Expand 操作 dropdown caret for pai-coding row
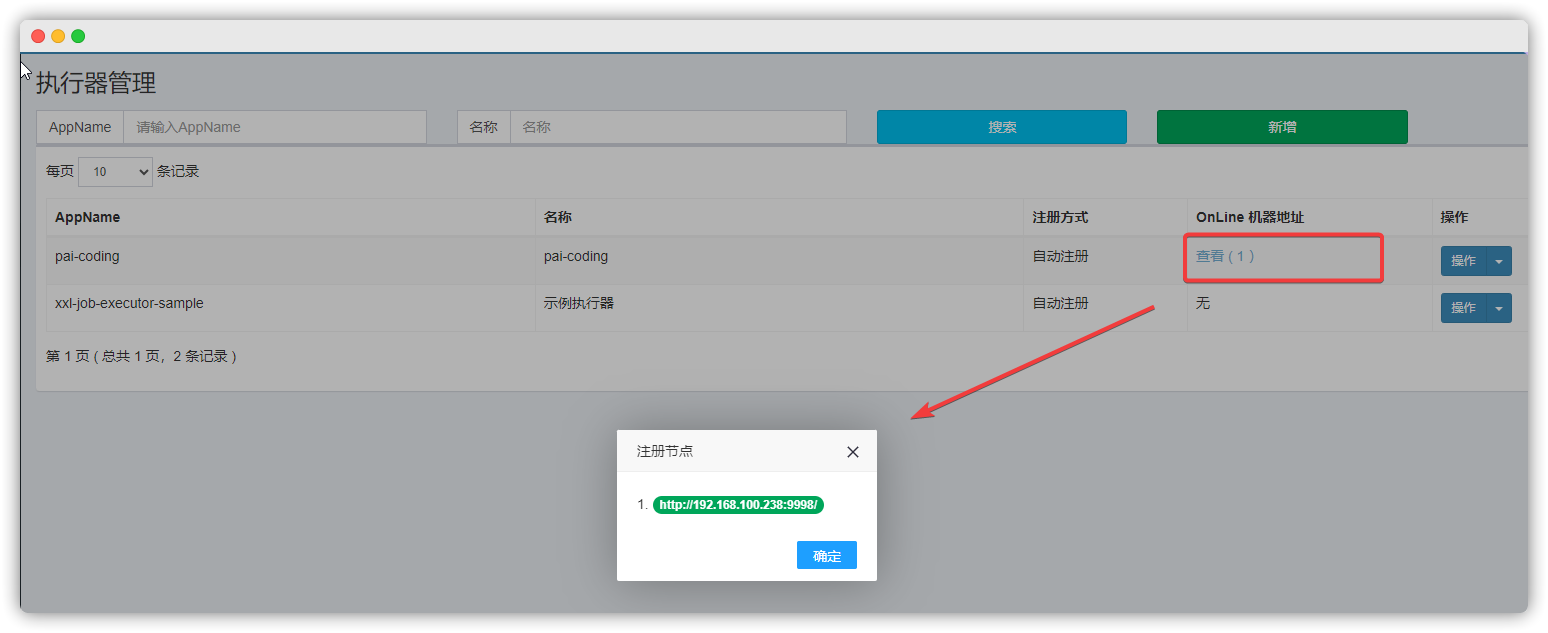This screenshot has width=1548, height=633. pyautogui.click(x=1499, y=261)
